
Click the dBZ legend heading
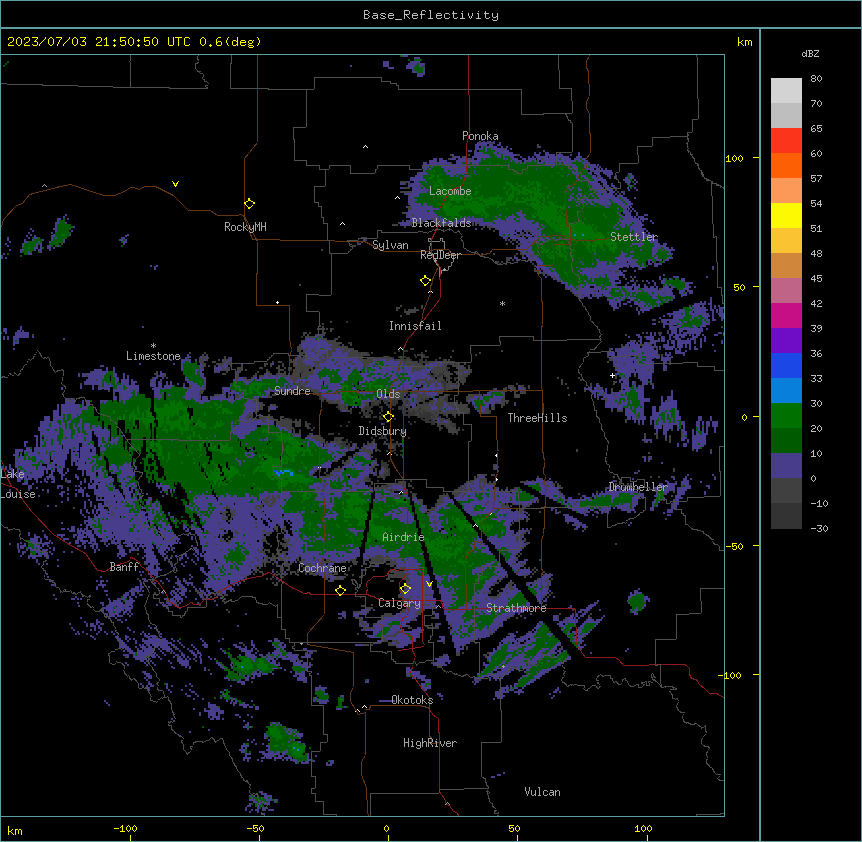tap(810, 54)
